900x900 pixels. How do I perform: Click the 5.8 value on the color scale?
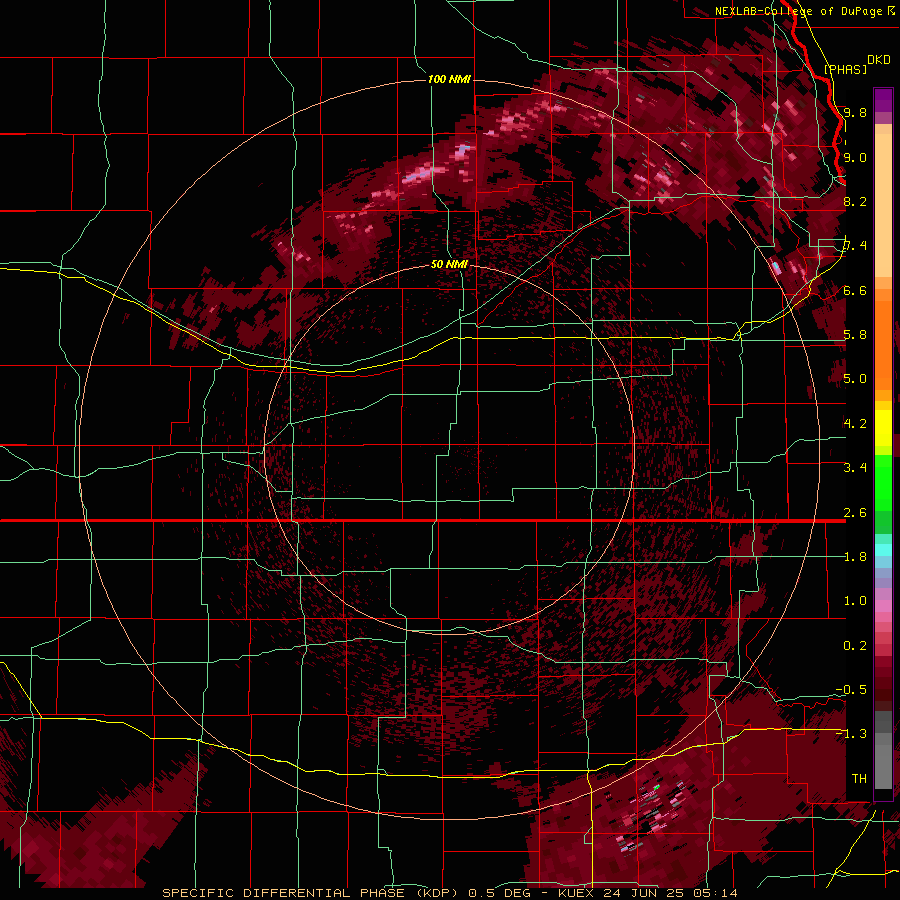coord(855,335)
